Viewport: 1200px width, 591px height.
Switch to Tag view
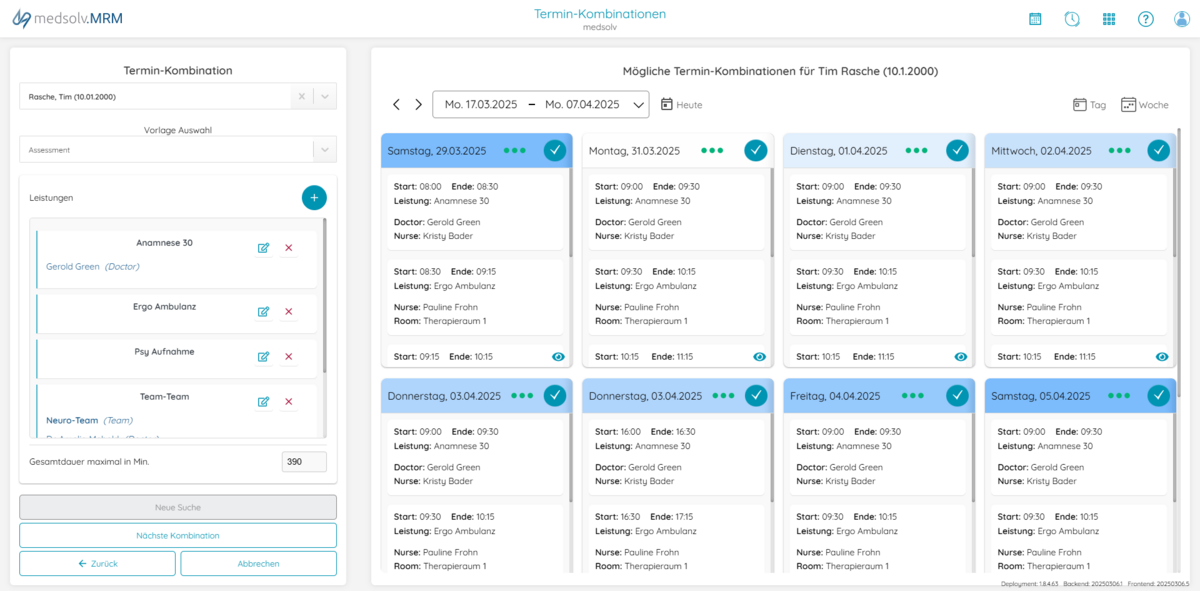coord(1089,105)
